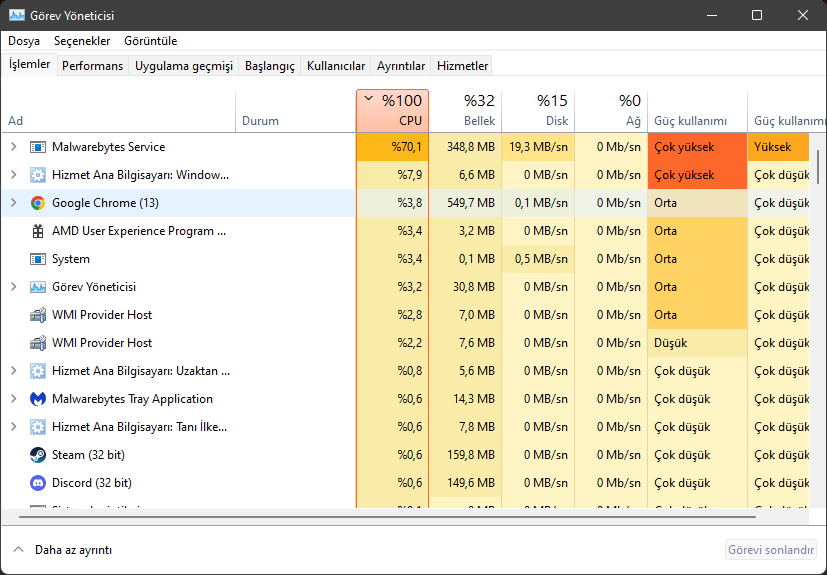The width and height of the screenshot is (827, 575).
Task: Sort by the Durum column header
Action: pos(296,111)
